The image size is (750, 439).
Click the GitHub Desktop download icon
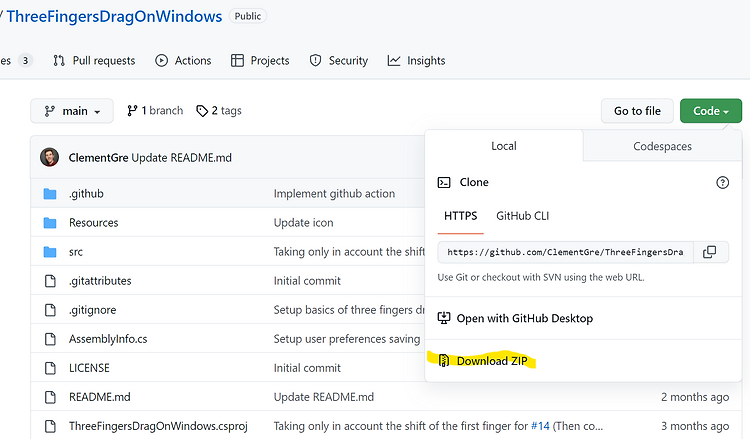point(444,318)
